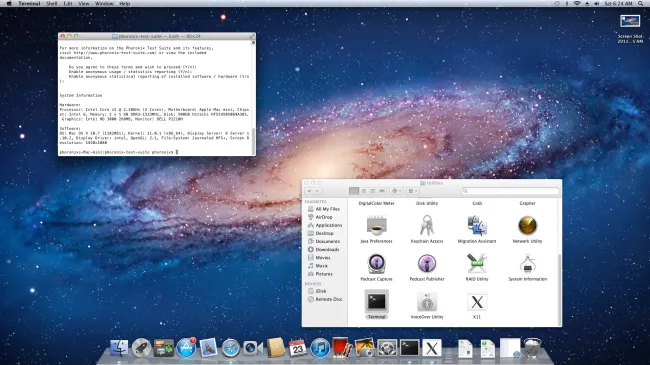Switch Finder to icon view

pyautogui.click(x=354, y=191)
